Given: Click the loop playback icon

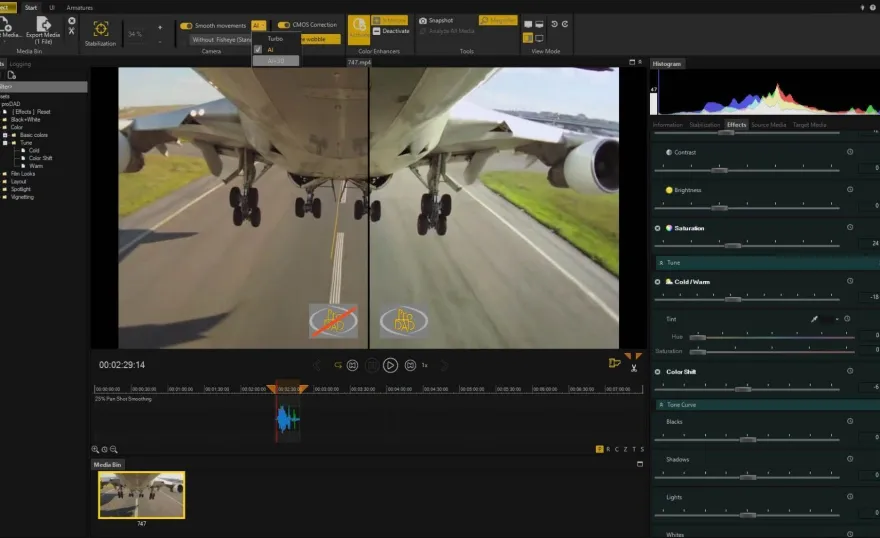Looking at the screenshot, I should pyautogui.click(x=338, y=365).
